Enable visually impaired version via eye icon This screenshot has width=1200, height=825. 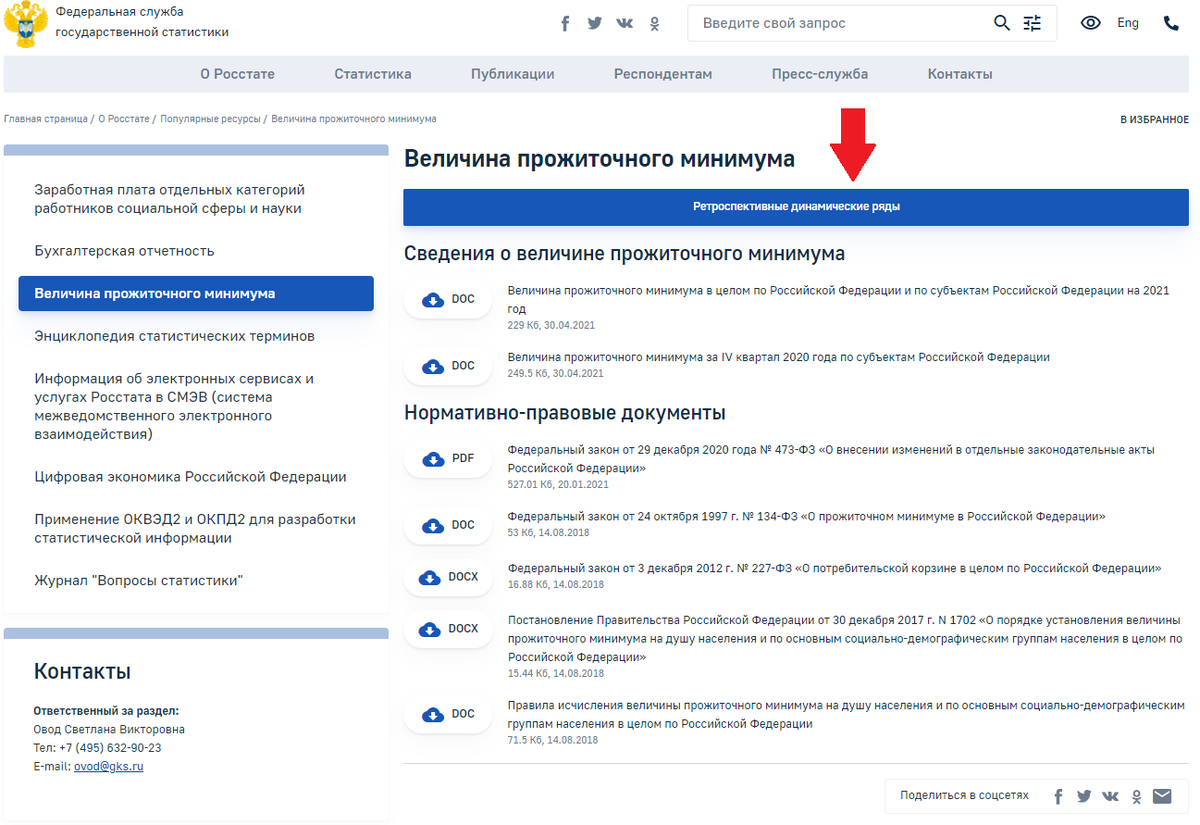pos(1090,22)
